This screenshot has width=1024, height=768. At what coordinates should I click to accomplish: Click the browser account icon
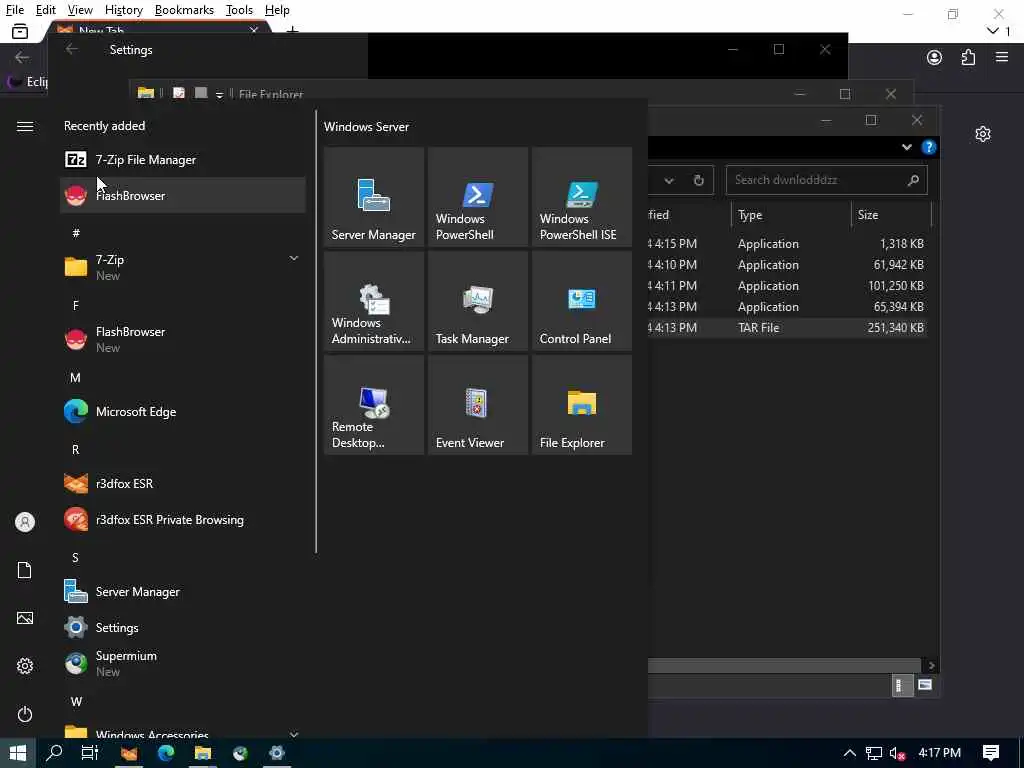click(935, 57)
